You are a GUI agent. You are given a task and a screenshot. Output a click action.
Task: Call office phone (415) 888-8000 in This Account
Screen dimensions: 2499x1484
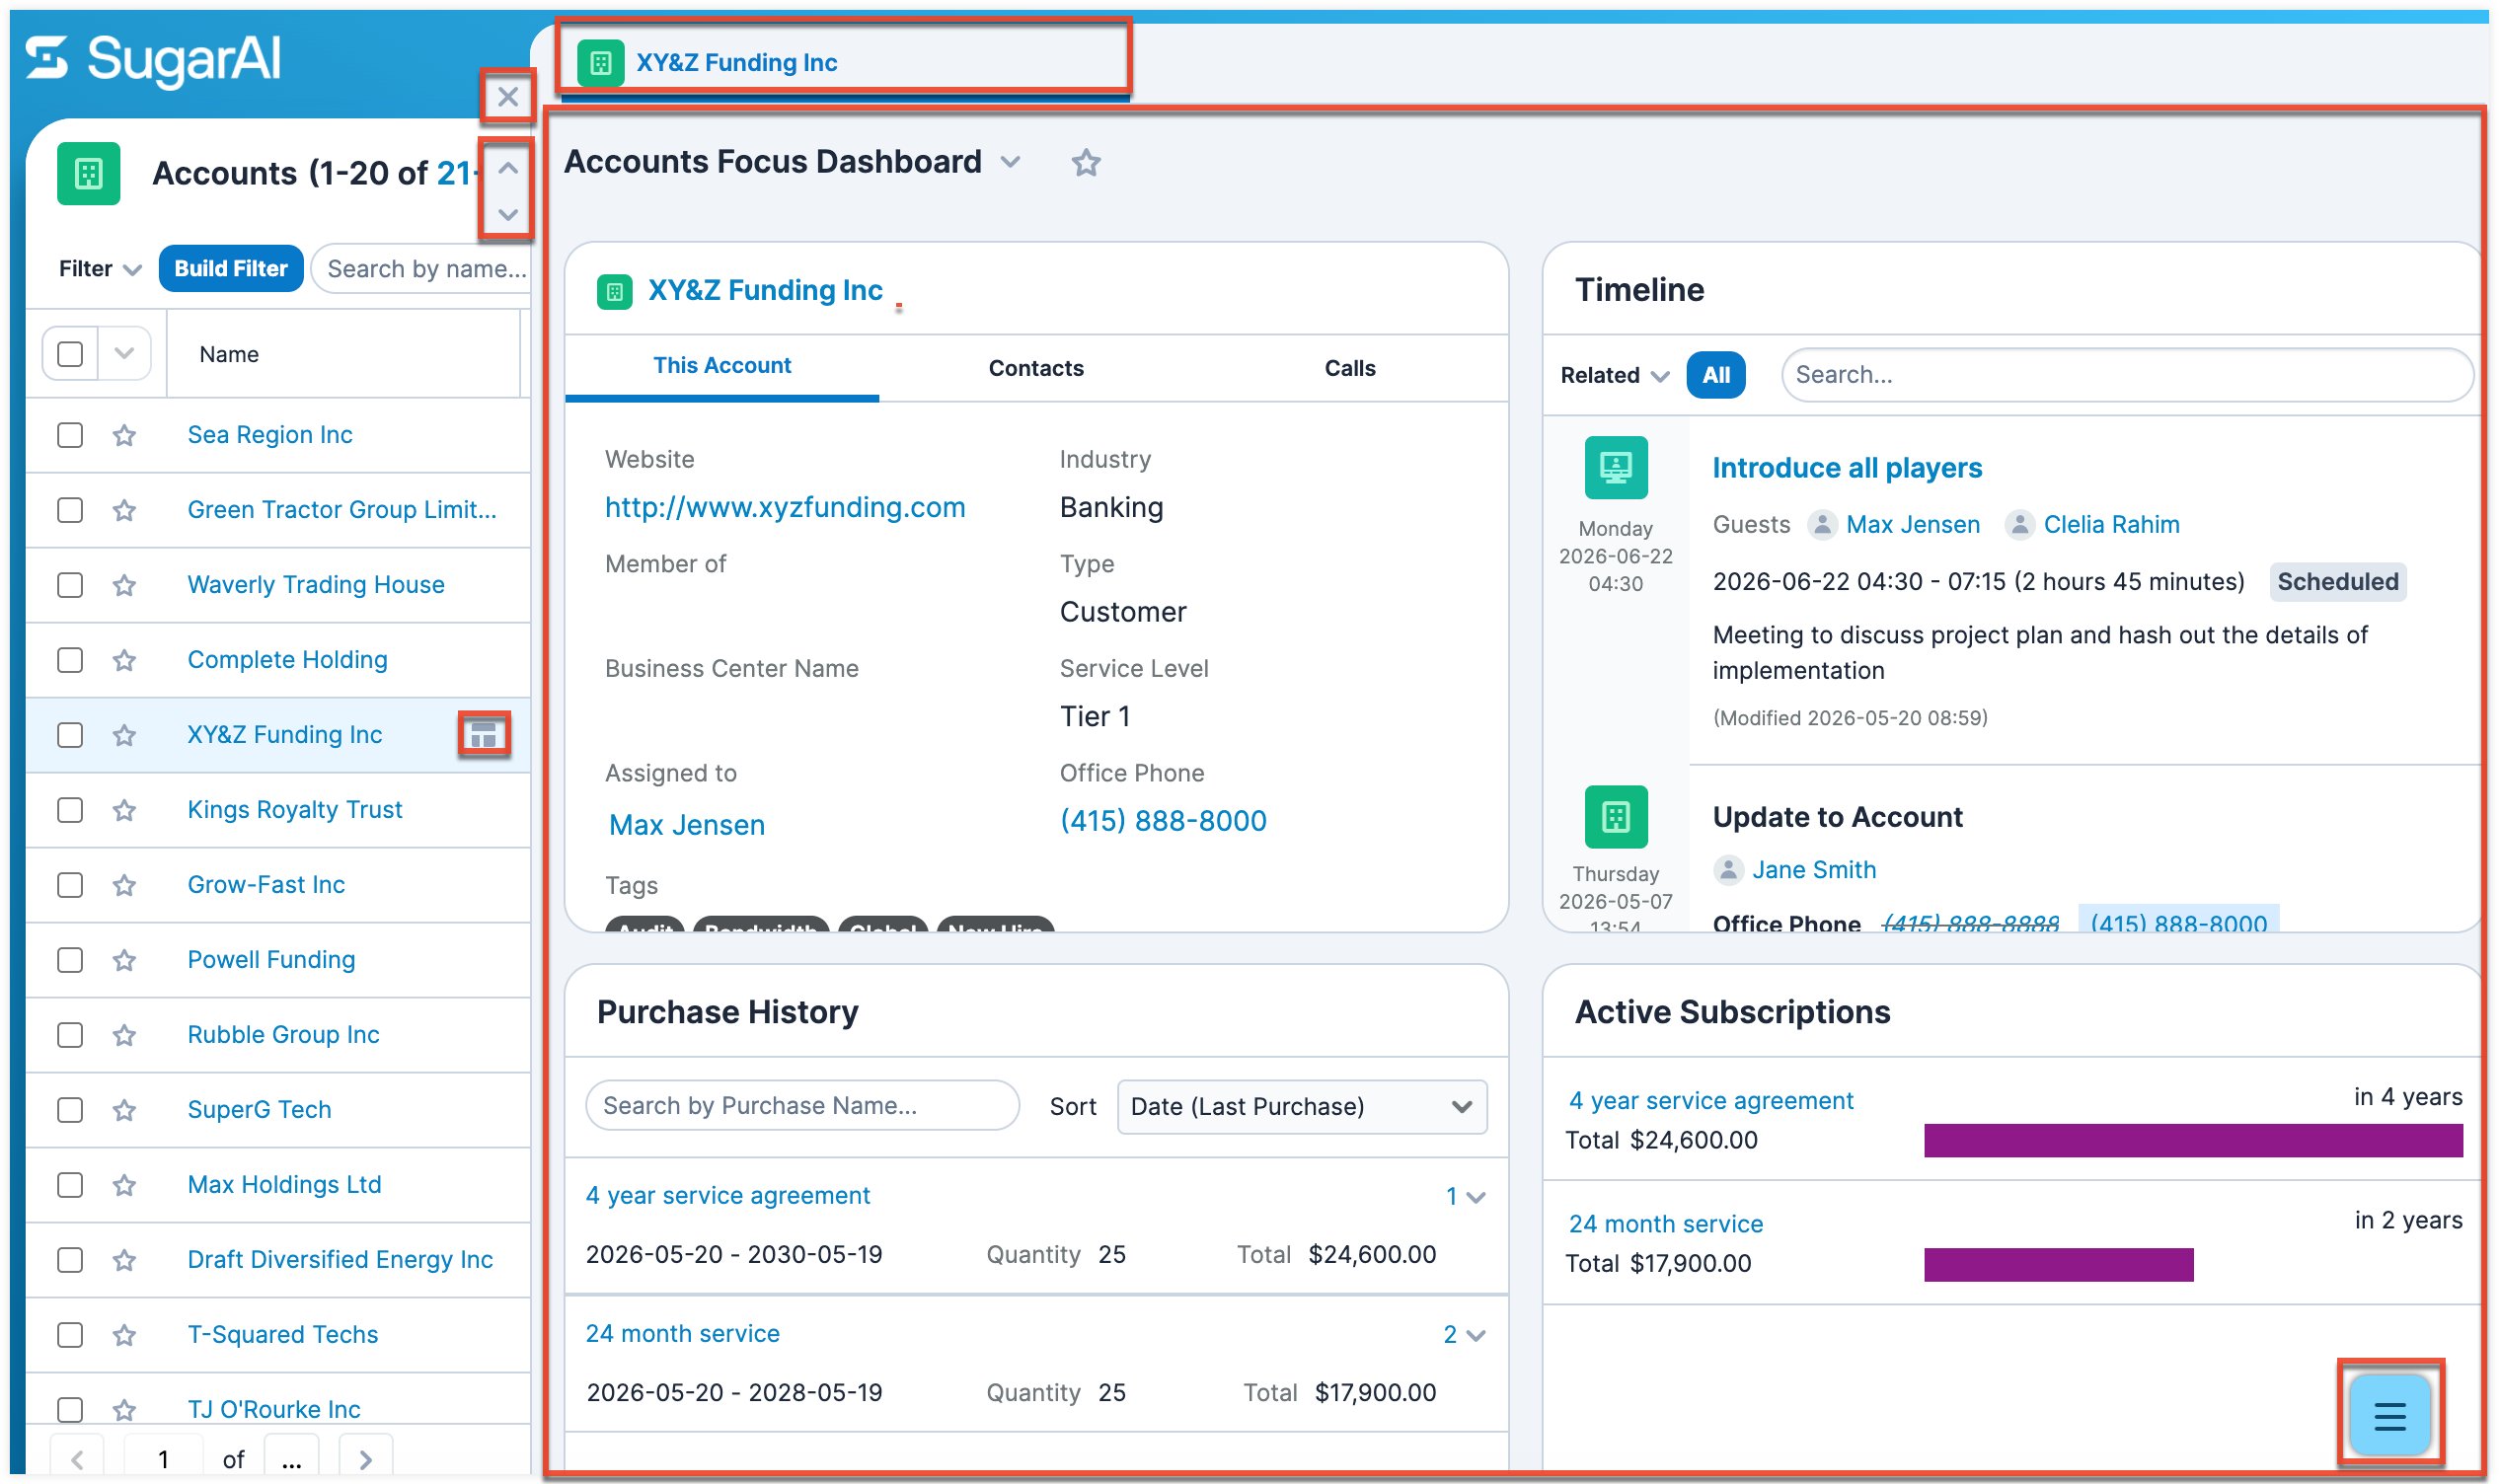(x=1163, y=821)
